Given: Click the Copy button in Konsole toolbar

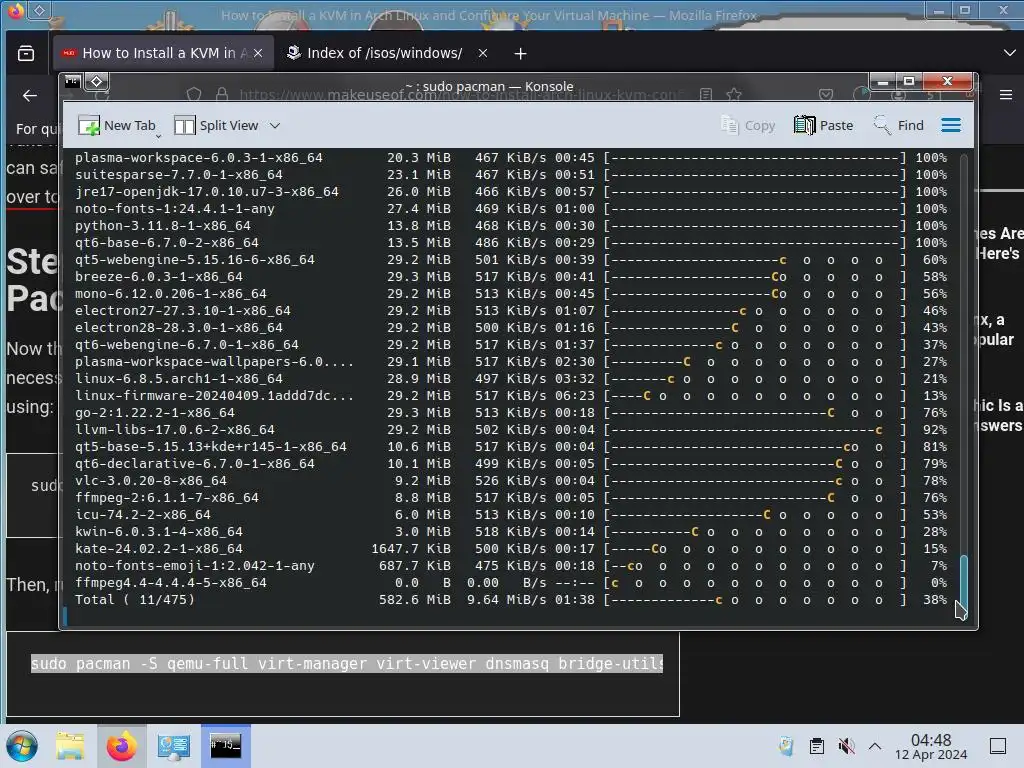Looking at the screenshot, I should click(748, 125).
